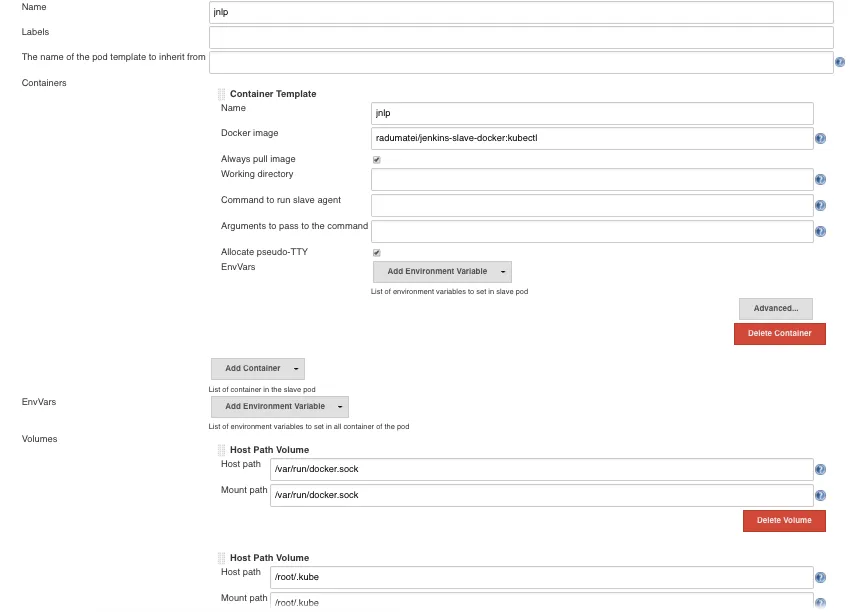This screenshot has height=612, width=852.
Task: Grab second Host Path Volume drag handle
Action: pyautogui.click(x=221, y=558)
